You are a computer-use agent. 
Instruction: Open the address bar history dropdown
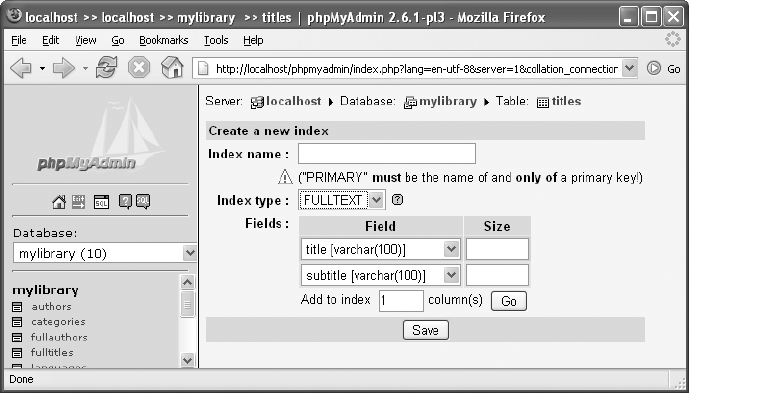coord(630,68)
